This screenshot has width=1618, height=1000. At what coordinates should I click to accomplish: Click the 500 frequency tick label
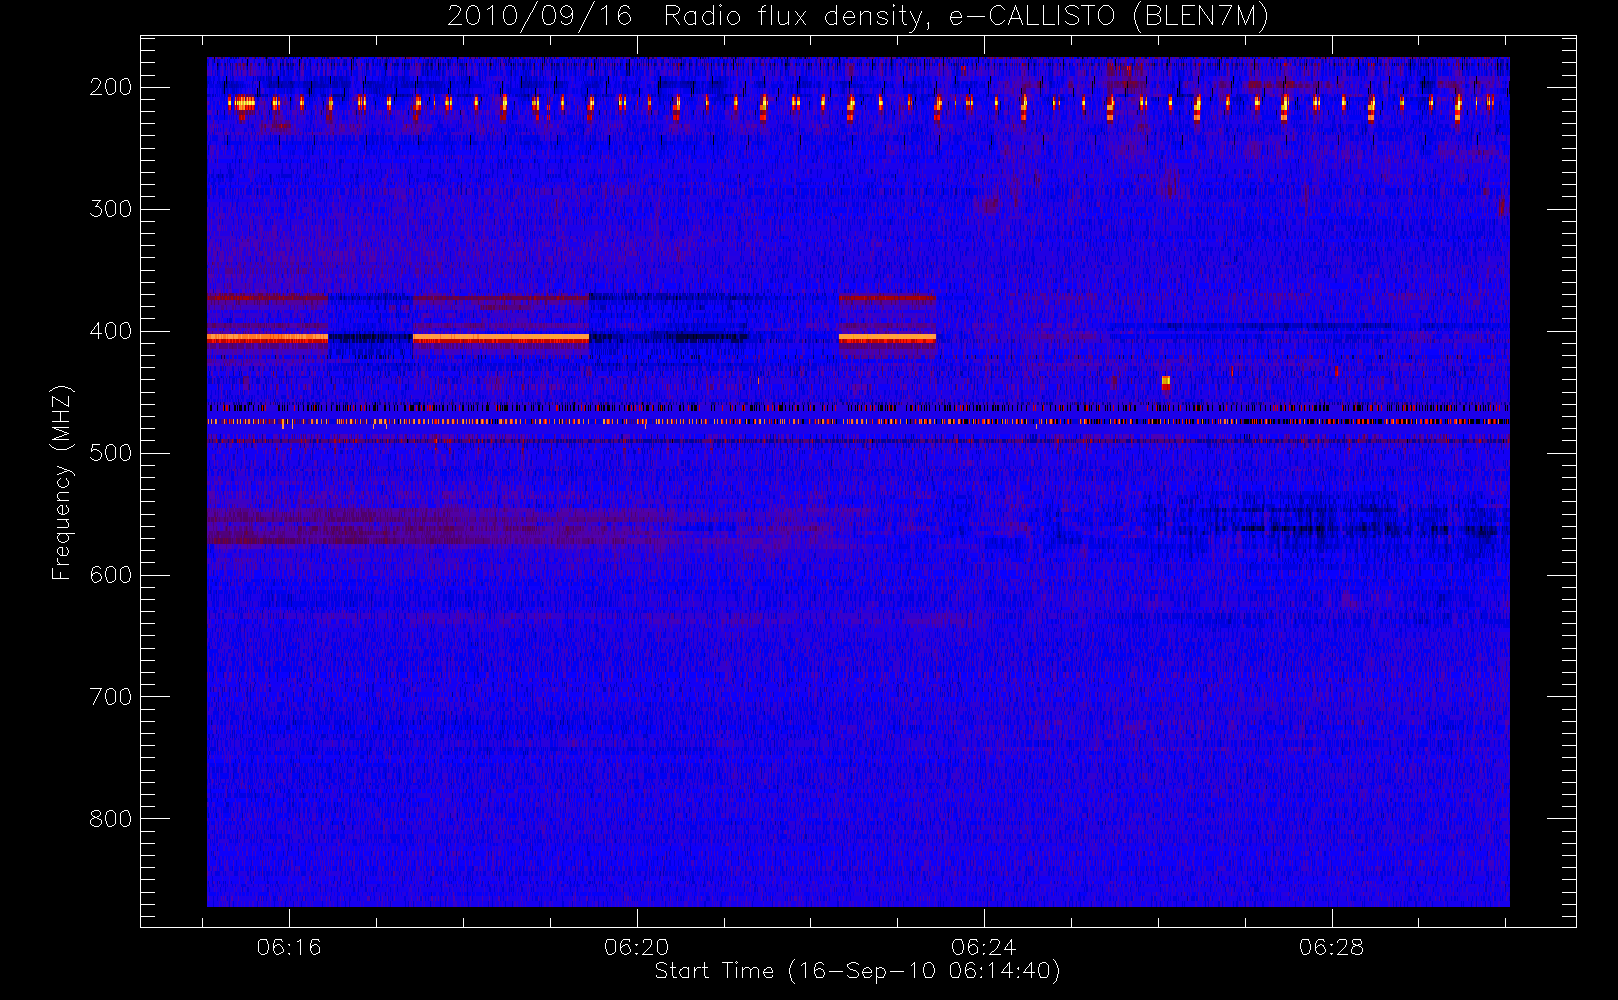coord(111,453)
